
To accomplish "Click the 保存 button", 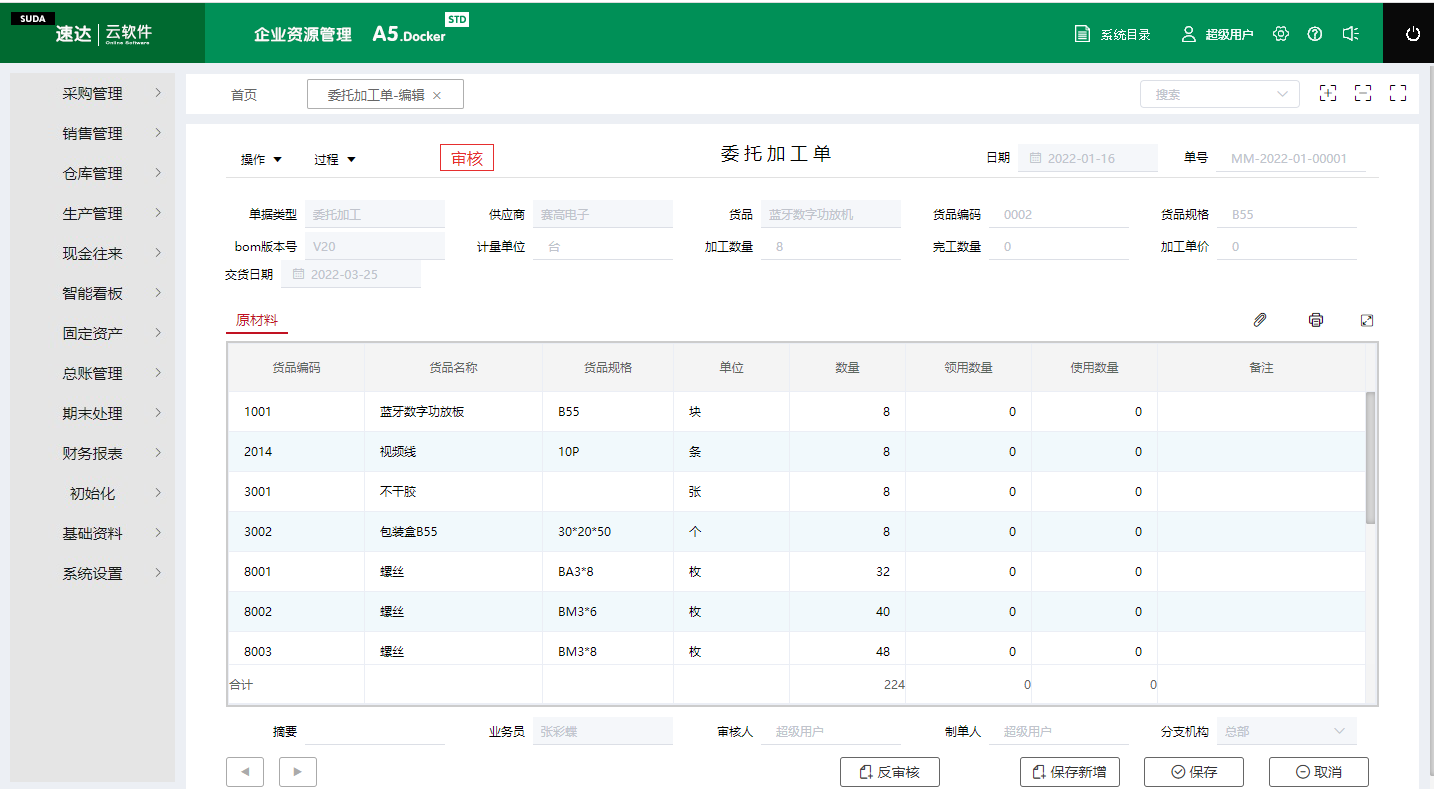I will (x=1194, y=772).
